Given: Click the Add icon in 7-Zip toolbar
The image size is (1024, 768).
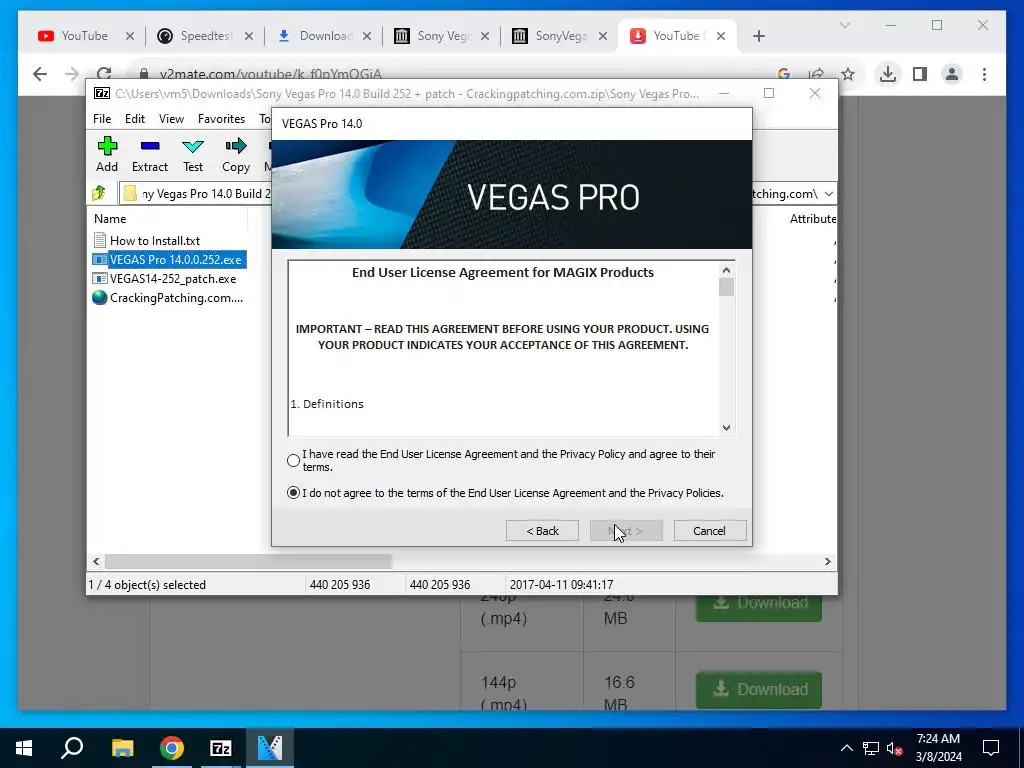Looking at the screenshot, I should tap(107, 154).
